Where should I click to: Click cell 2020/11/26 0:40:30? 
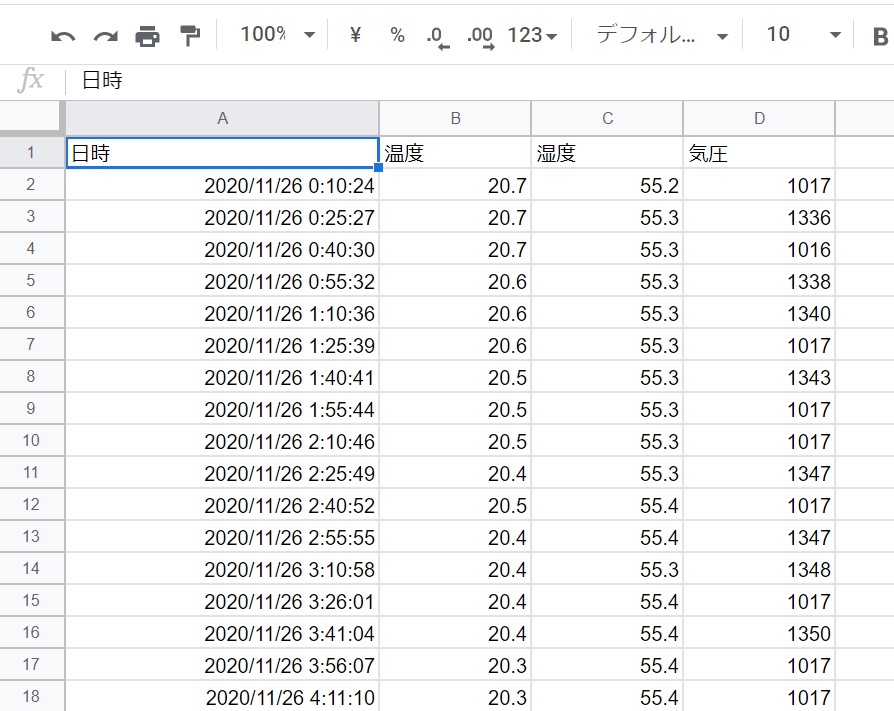coord(222,249)
